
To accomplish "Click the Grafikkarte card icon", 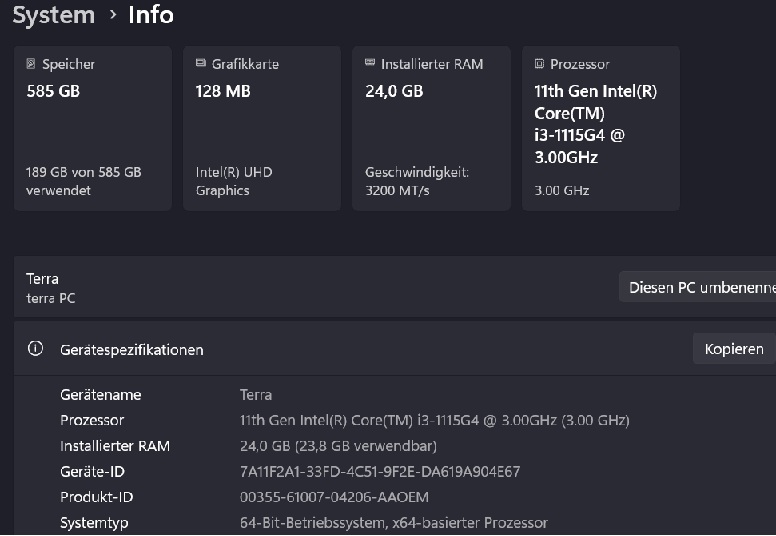I will point(201,64).
